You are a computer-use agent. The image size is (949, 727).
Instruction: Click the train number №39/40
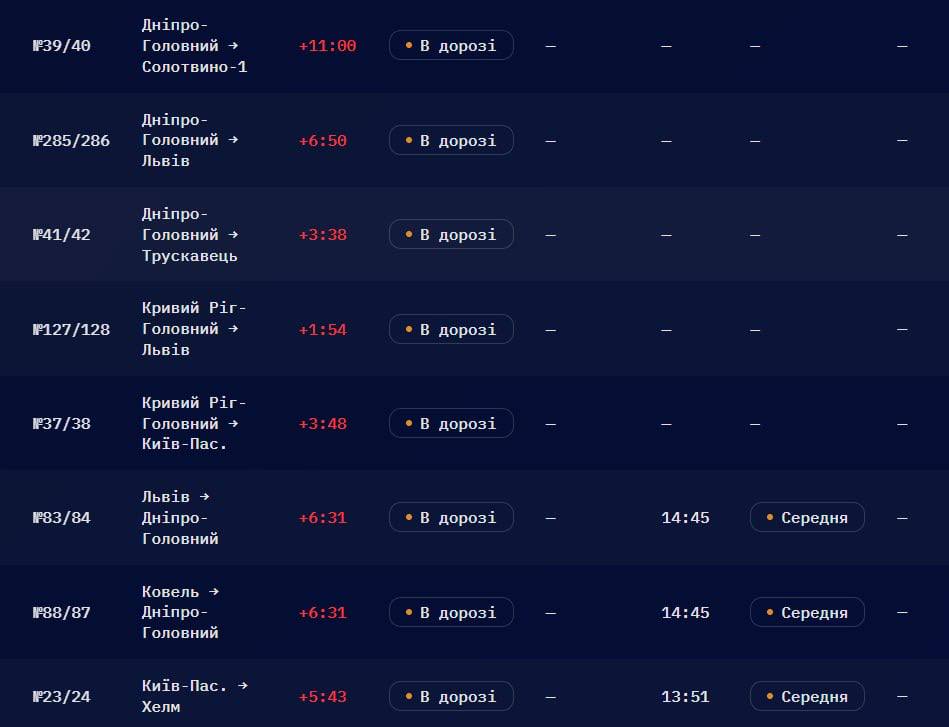(x=62, y=46)
